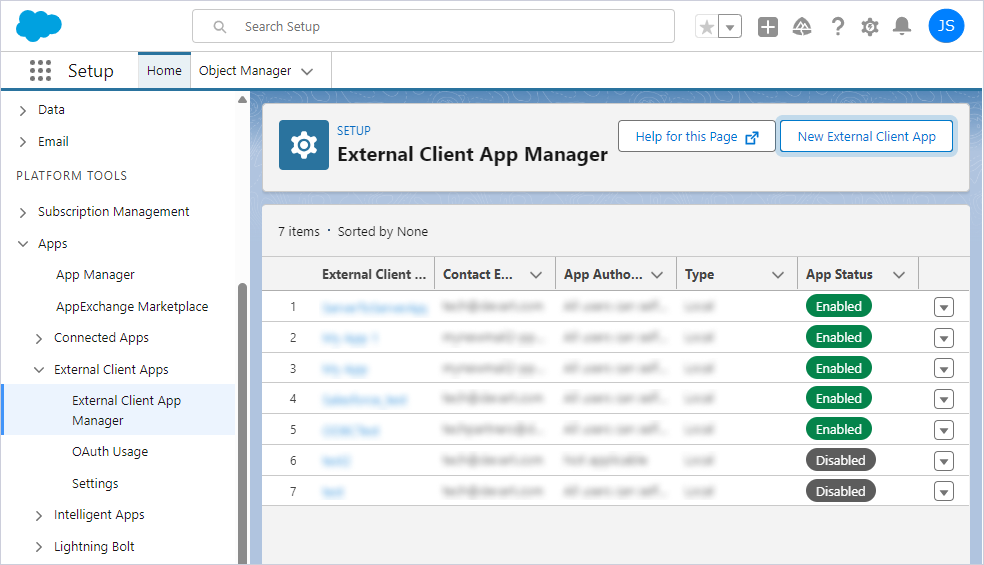984x565 pixels.
Task: Click the sidebar scroll up arrow
Action: pos(243,100)
